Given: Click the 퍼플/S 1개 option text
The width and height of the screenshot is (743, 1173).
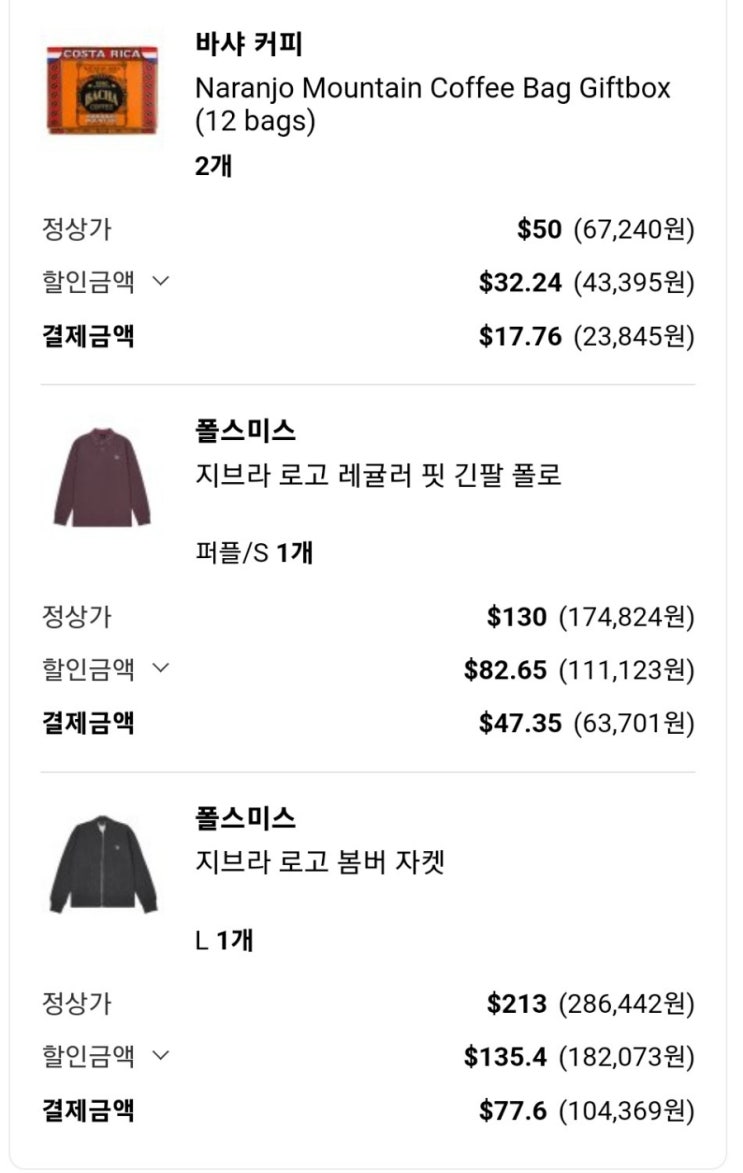Looking at the screenshot, I should [254, 552].
